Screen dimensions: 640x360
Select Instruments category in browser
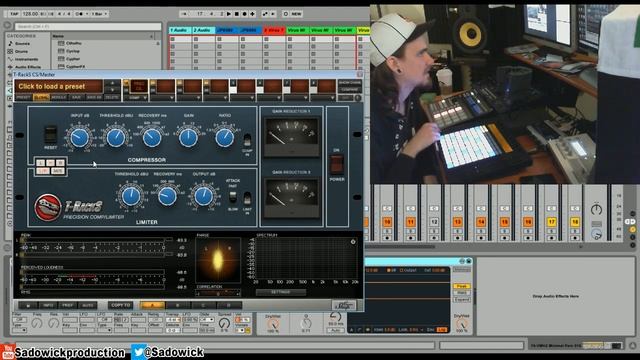click(x=27, y=59)
